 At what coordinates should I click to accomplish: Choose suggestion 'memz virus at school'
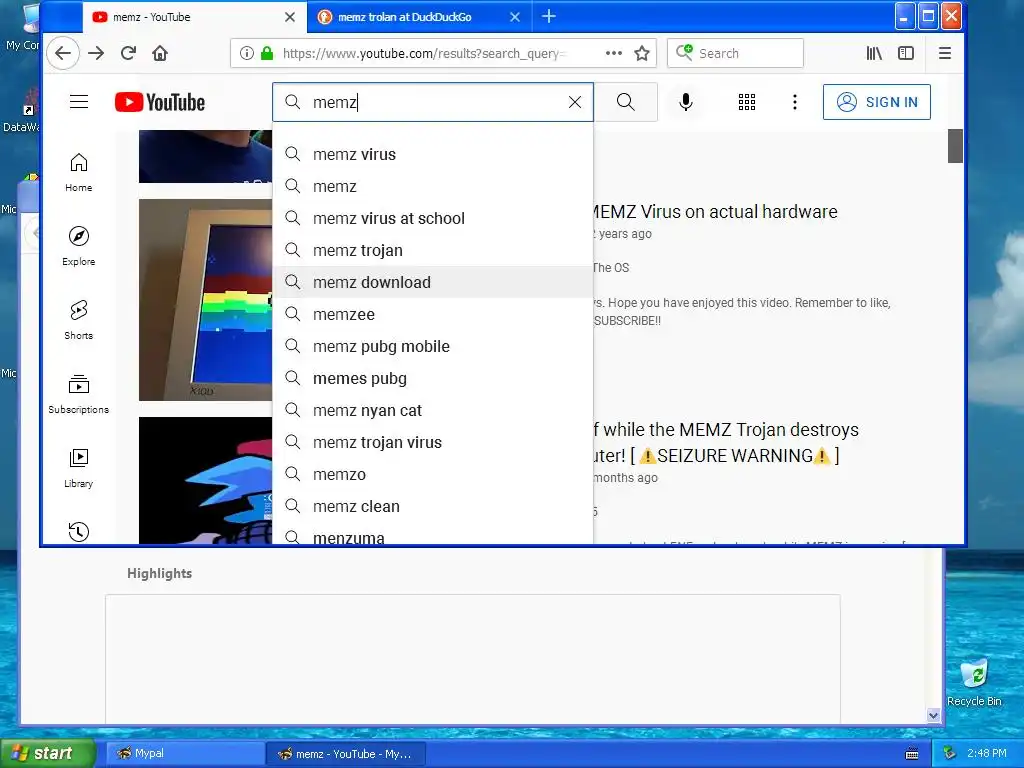point(433,218)
